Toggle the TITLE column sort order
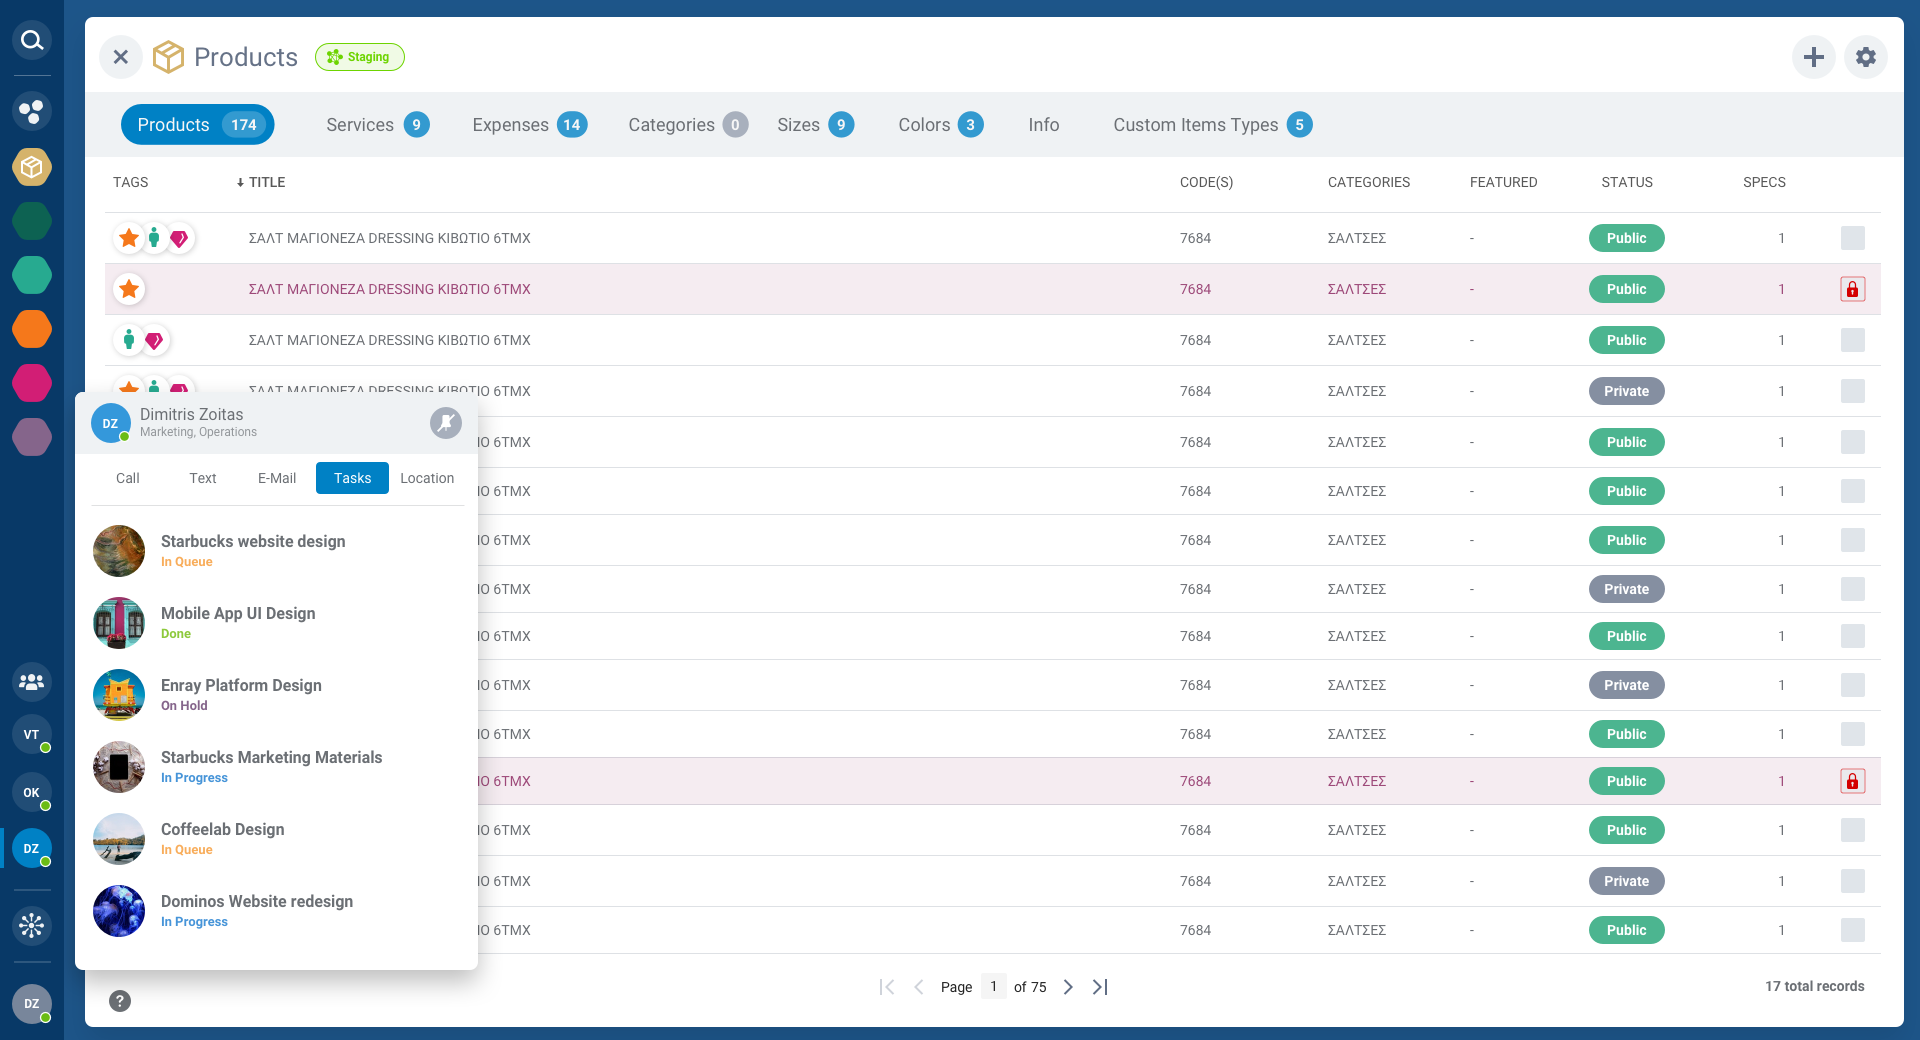Viewport: 1920px width, 1040px height. tap(260, 182)
